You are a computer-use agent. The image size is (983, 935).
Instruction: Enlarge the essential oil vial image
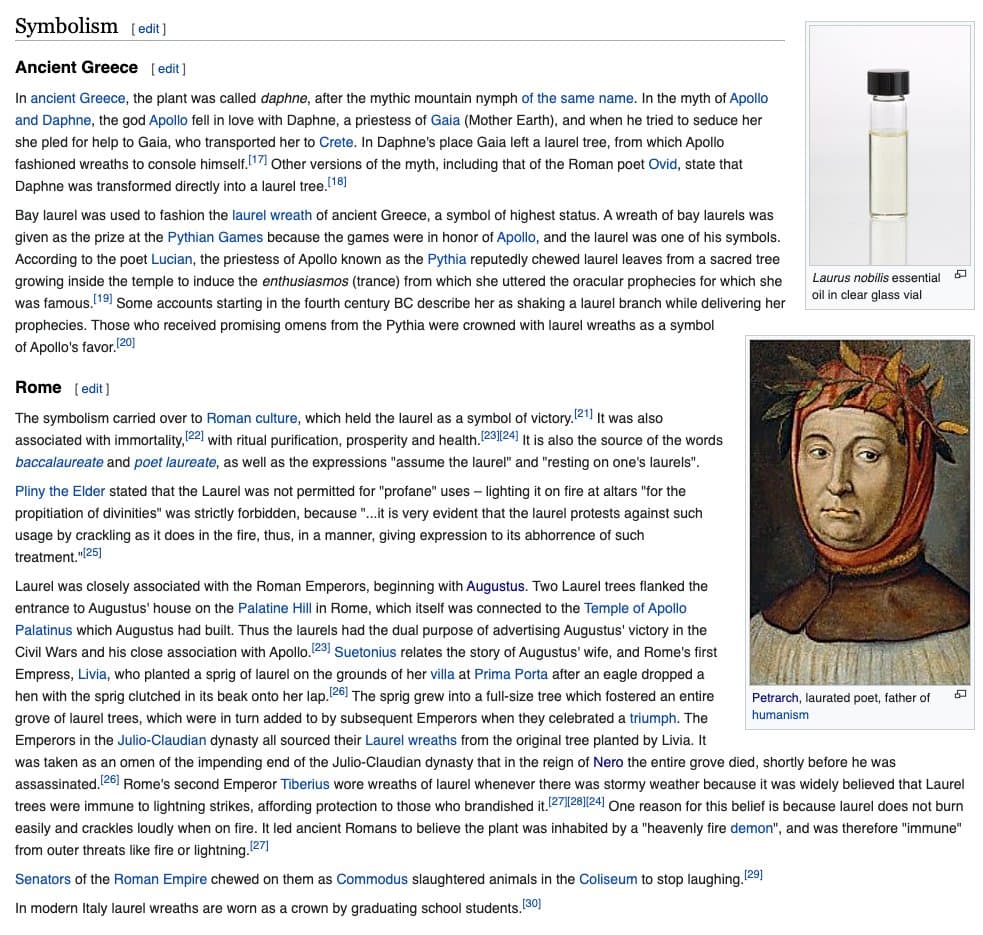click(960, 274)
